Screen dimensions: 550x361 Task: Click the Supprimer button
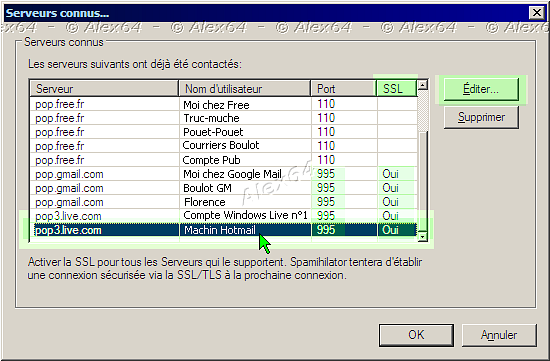[481, 117]
